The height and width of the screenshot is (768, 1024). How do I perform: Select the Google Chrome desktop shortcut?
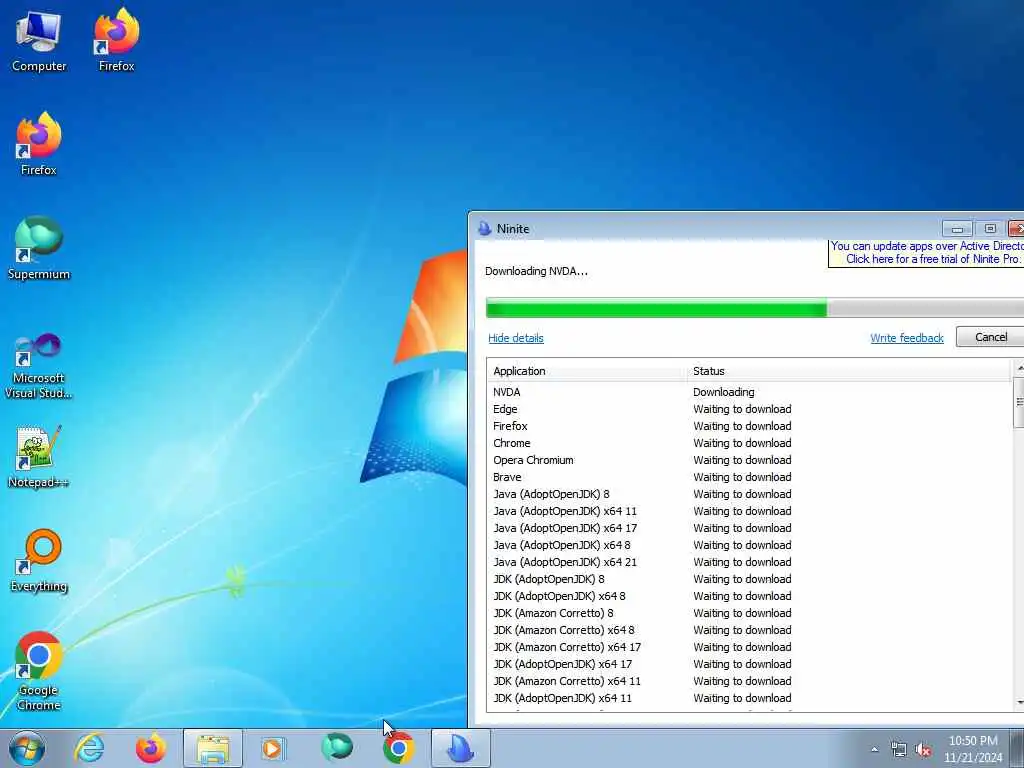pyautogui.click(x=39, y=671)
